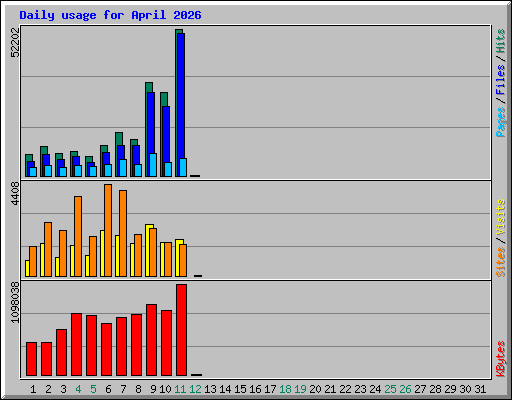Click the red KBytes bar for day 6
Viewport: 512px width, 400px height.
[x=106, y=349]
